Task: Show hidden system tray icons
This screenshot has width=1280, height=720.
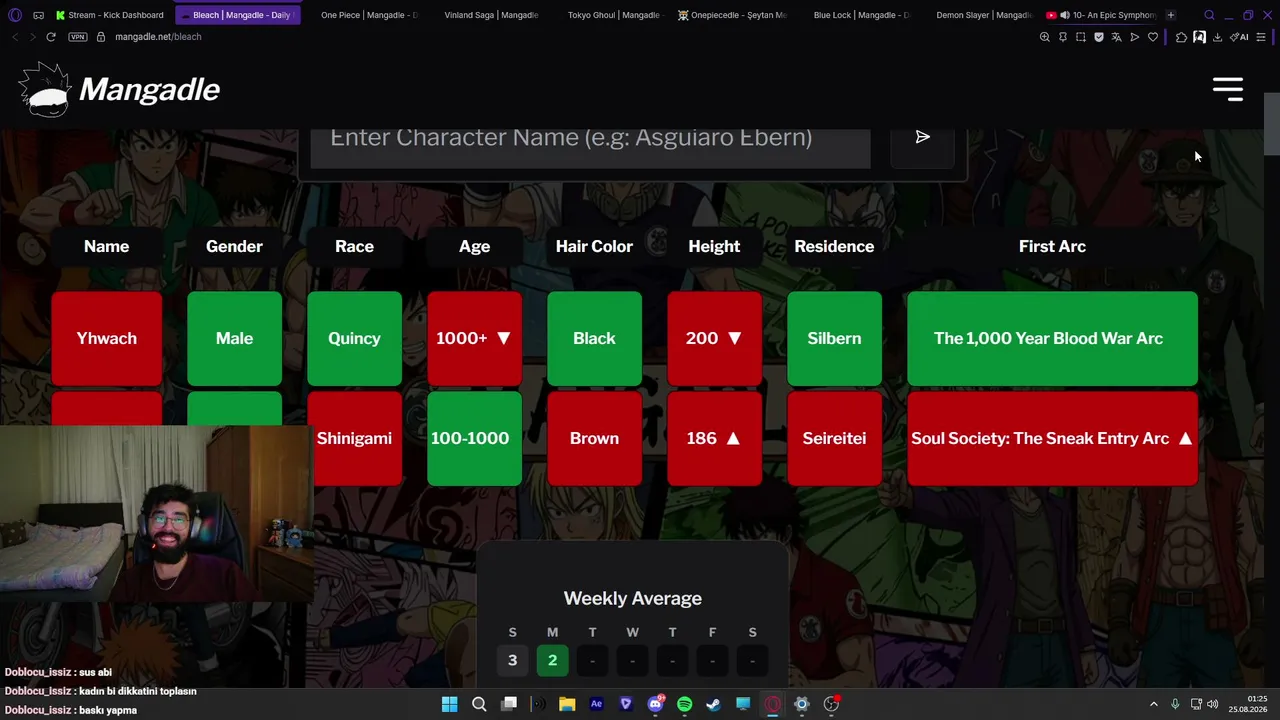Action: 1153,704
